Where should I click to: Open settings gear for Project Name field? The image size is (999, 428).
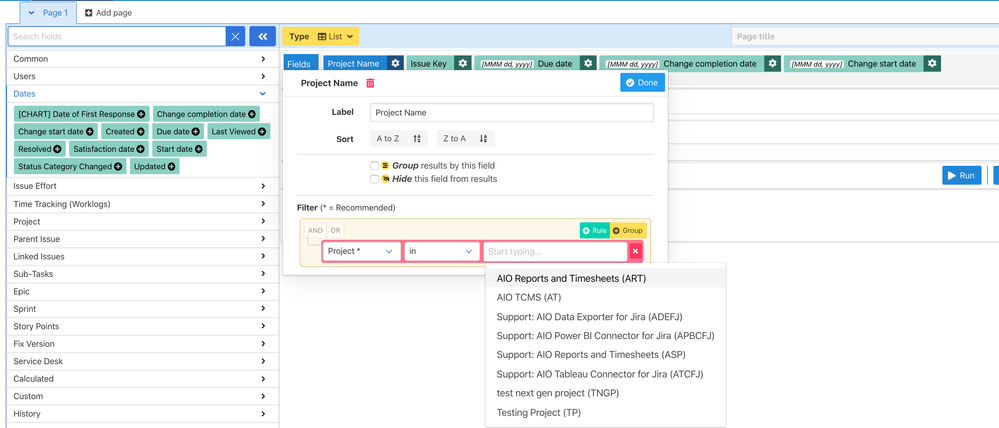pos(396,64)
